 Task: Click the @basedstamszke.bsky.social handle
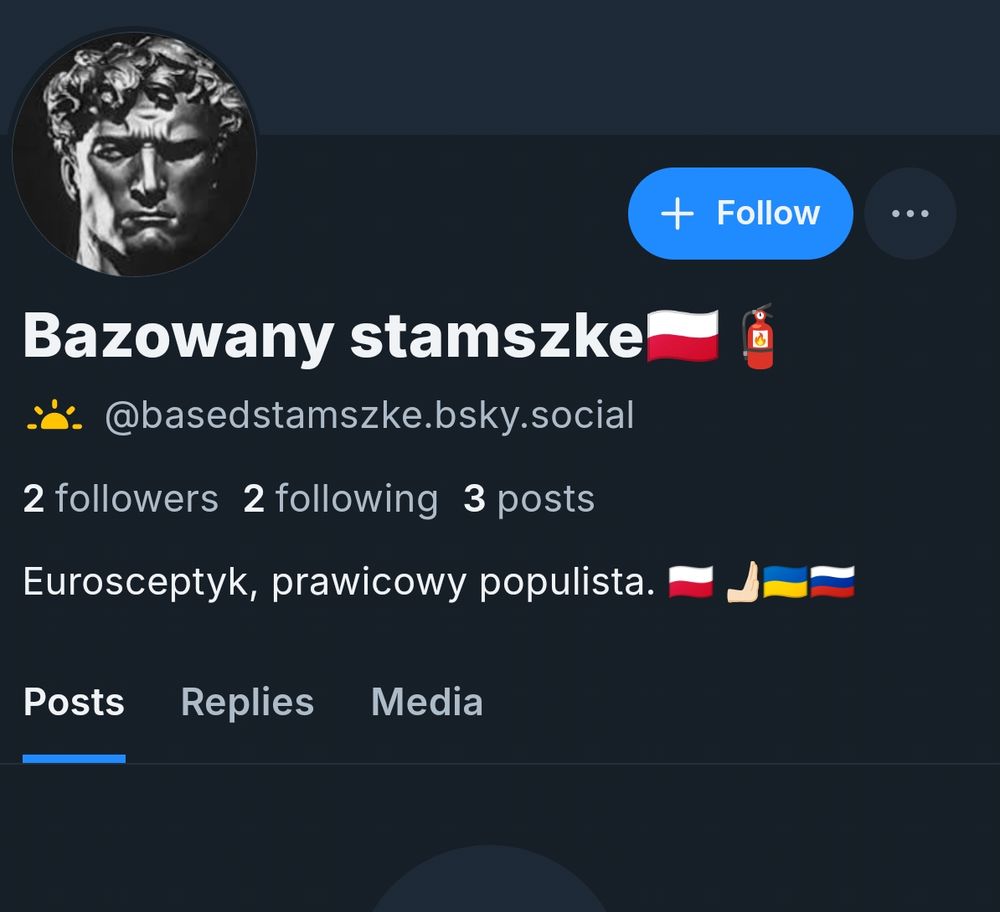point(369,416)
